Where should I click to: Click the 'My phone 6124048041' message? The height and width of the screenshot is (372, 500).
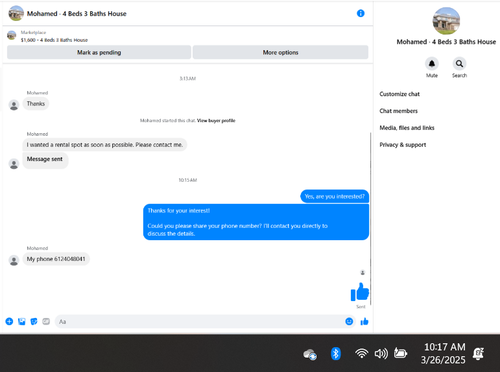pos(56,259)
